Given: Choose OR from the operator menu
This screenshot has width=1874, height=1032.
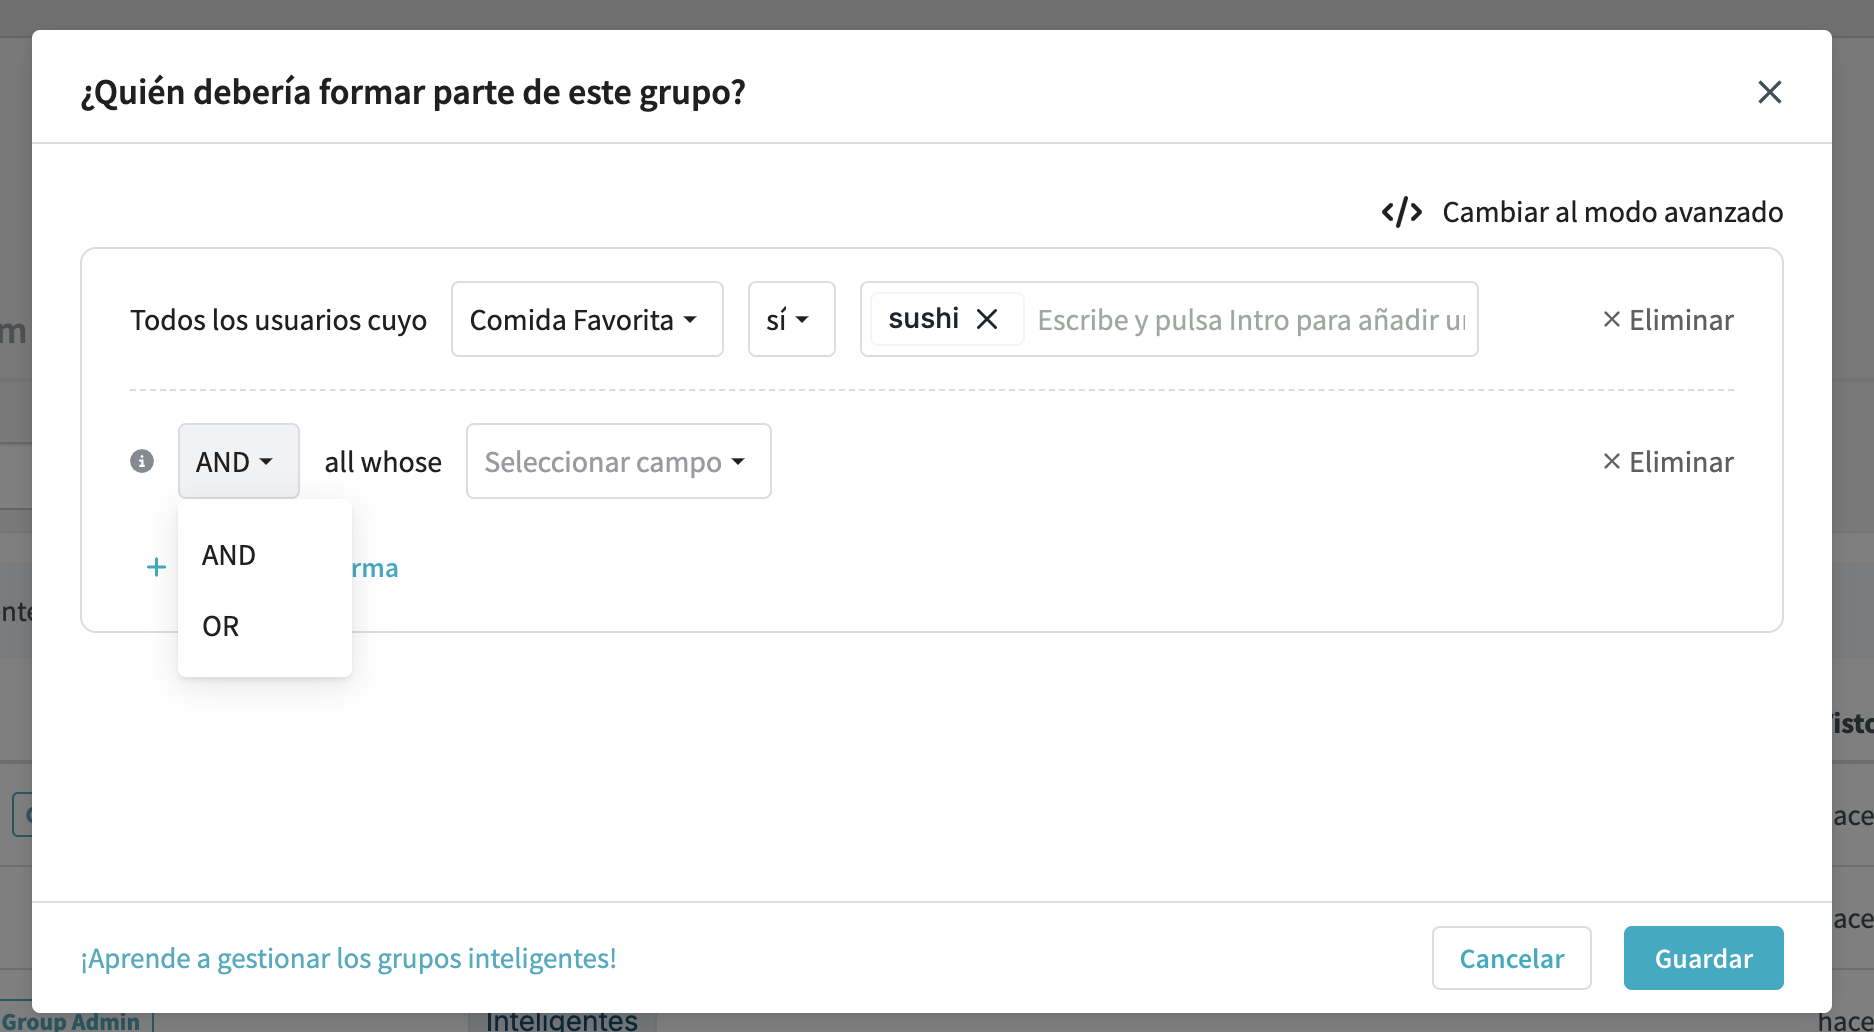Looking at the screenshot, I should [x=221, y=626].
